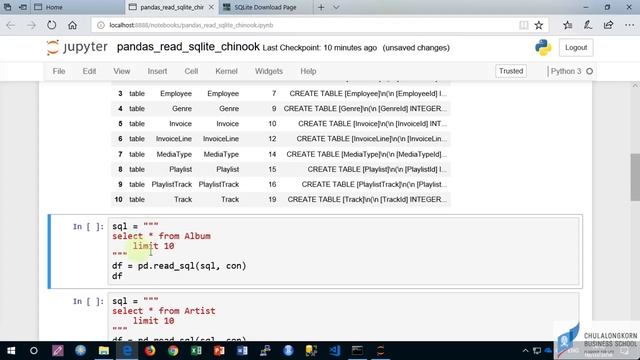Open the Cell menu
Viewport: 640px width, 360px height.
pyautogui.click(x=191, y=71)
